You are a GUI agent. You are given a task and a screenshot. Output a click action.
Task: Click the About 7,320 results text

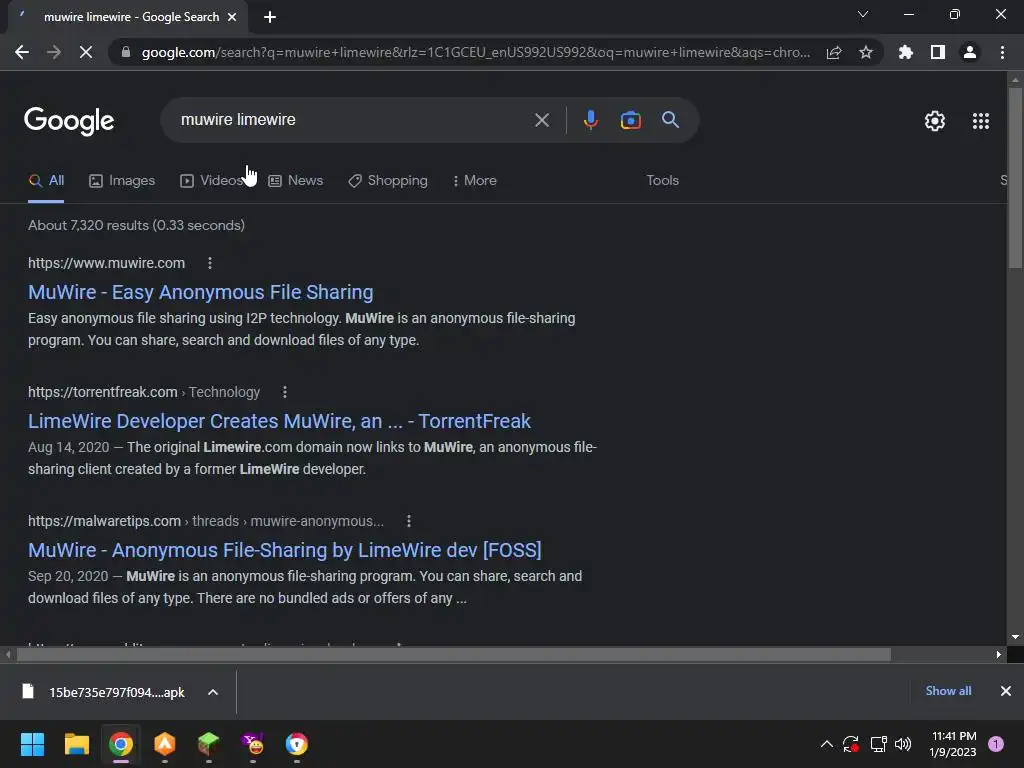click(x=136, y=225)
